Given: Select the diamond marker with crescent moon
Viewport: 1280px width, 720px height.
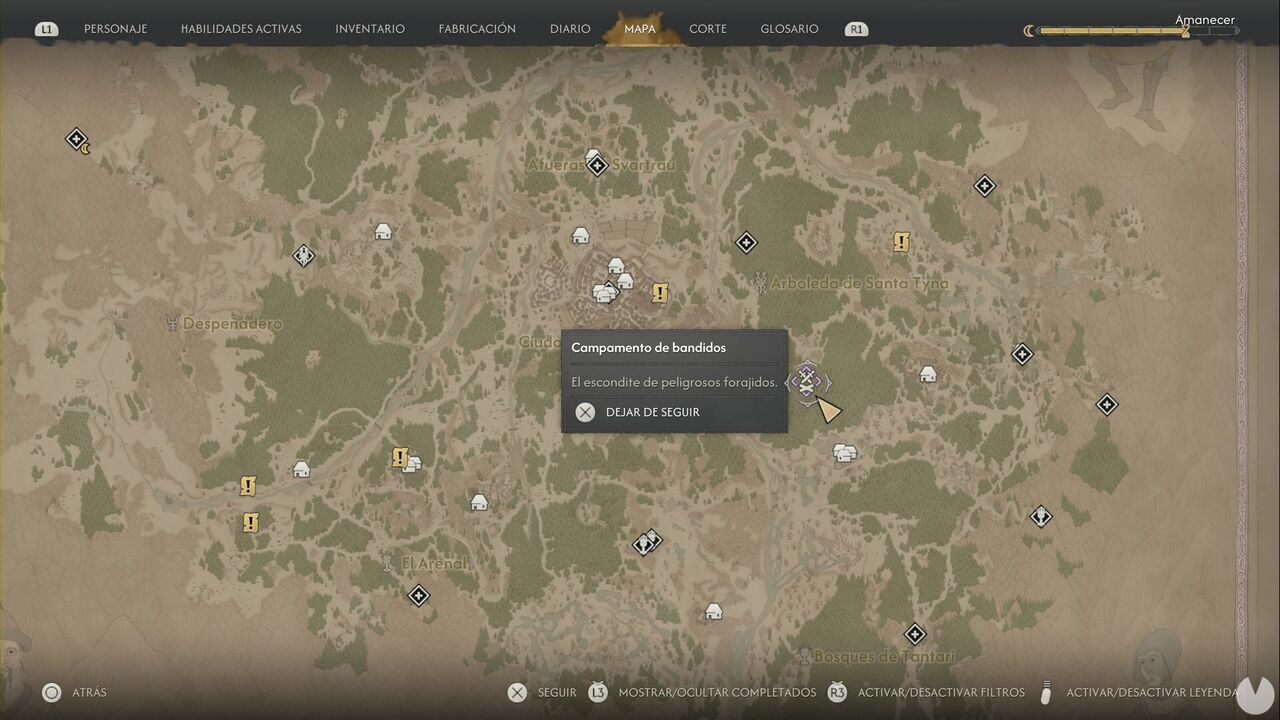Looking at the screenshot, I should [77, 140].
